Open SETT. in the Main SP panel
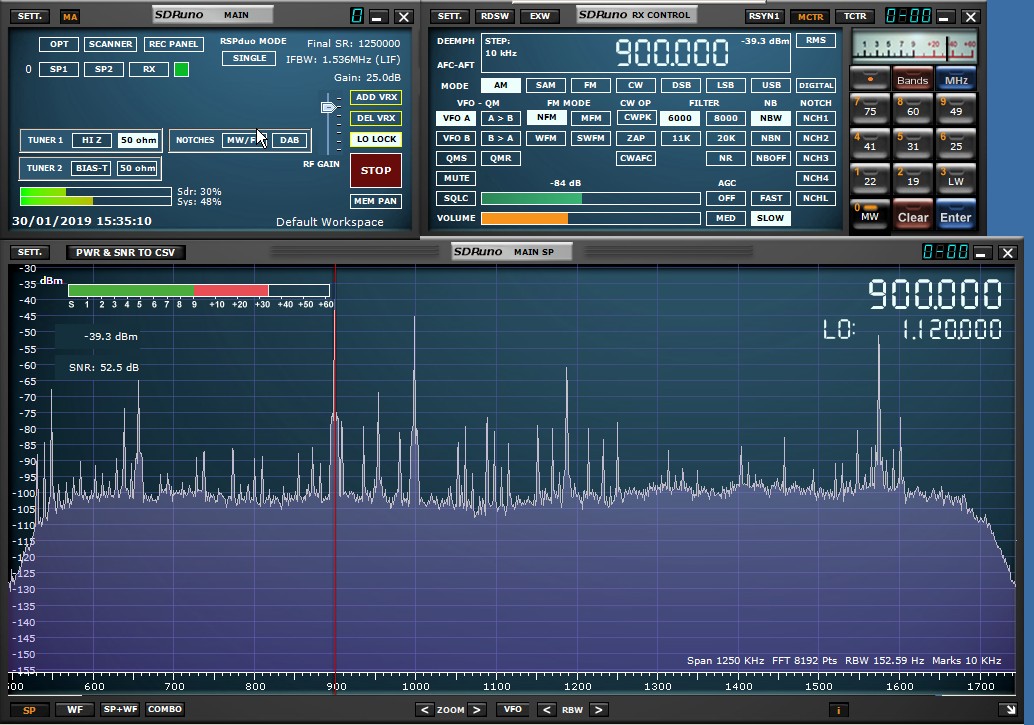Viewport: 1034px width, 725px height. point(30,252)
